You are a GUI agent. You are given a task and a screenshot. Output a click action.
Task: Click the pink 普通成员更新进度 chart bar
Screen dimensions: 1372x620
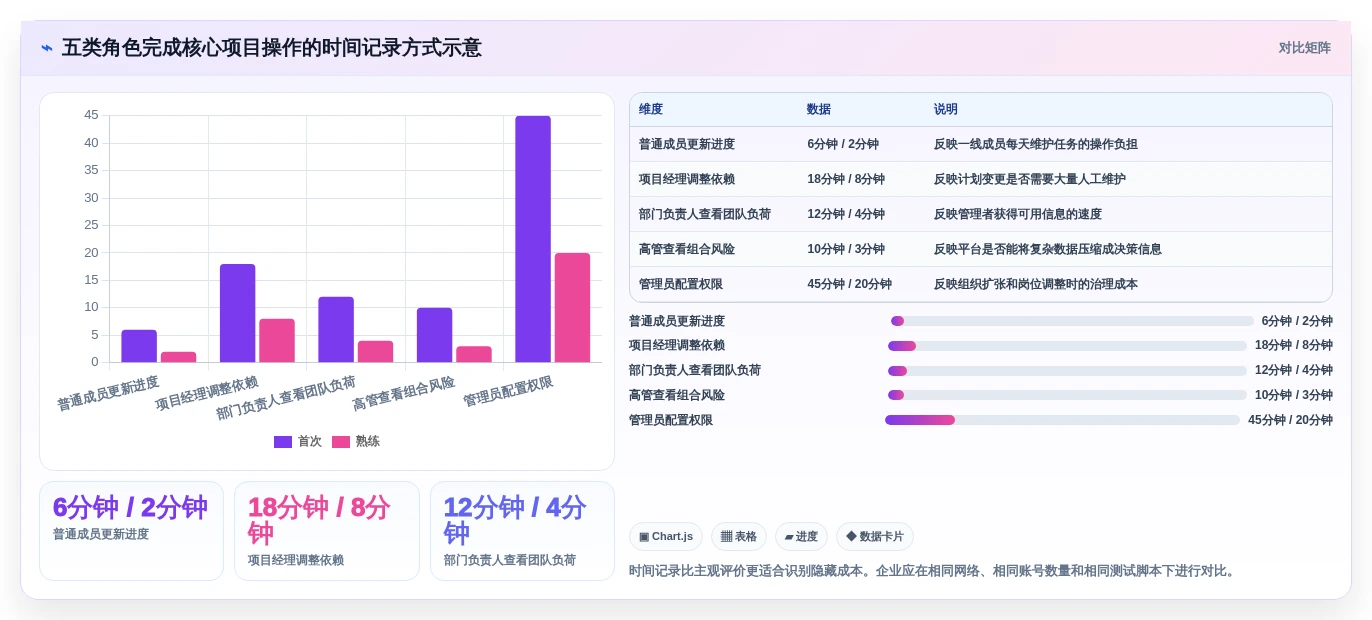(x=179, y=357)
